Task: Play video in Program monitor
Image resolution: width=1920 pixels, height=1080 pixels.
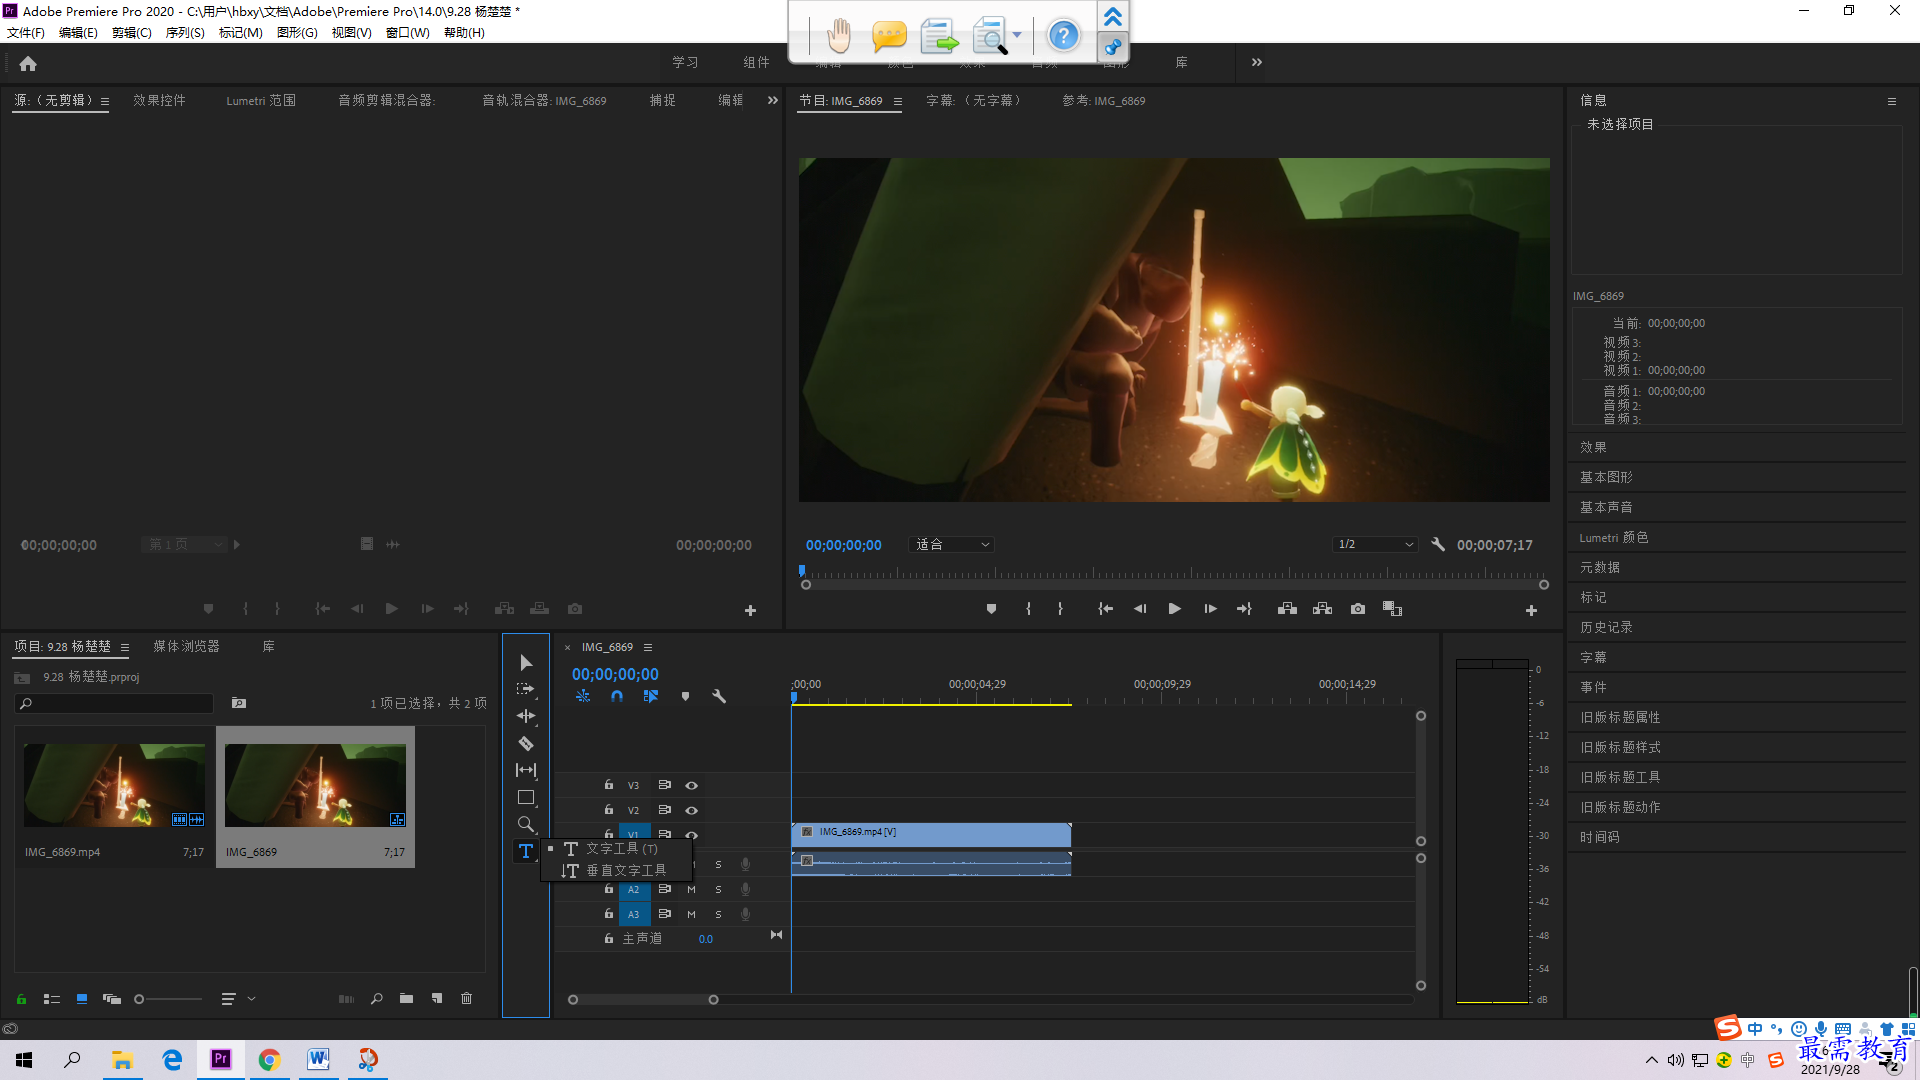Action: tap(1174, 609)
